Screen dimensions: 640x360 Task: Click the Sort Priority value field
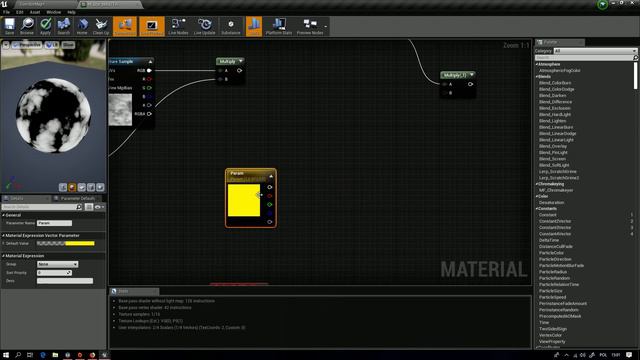[x=54, y=273]
